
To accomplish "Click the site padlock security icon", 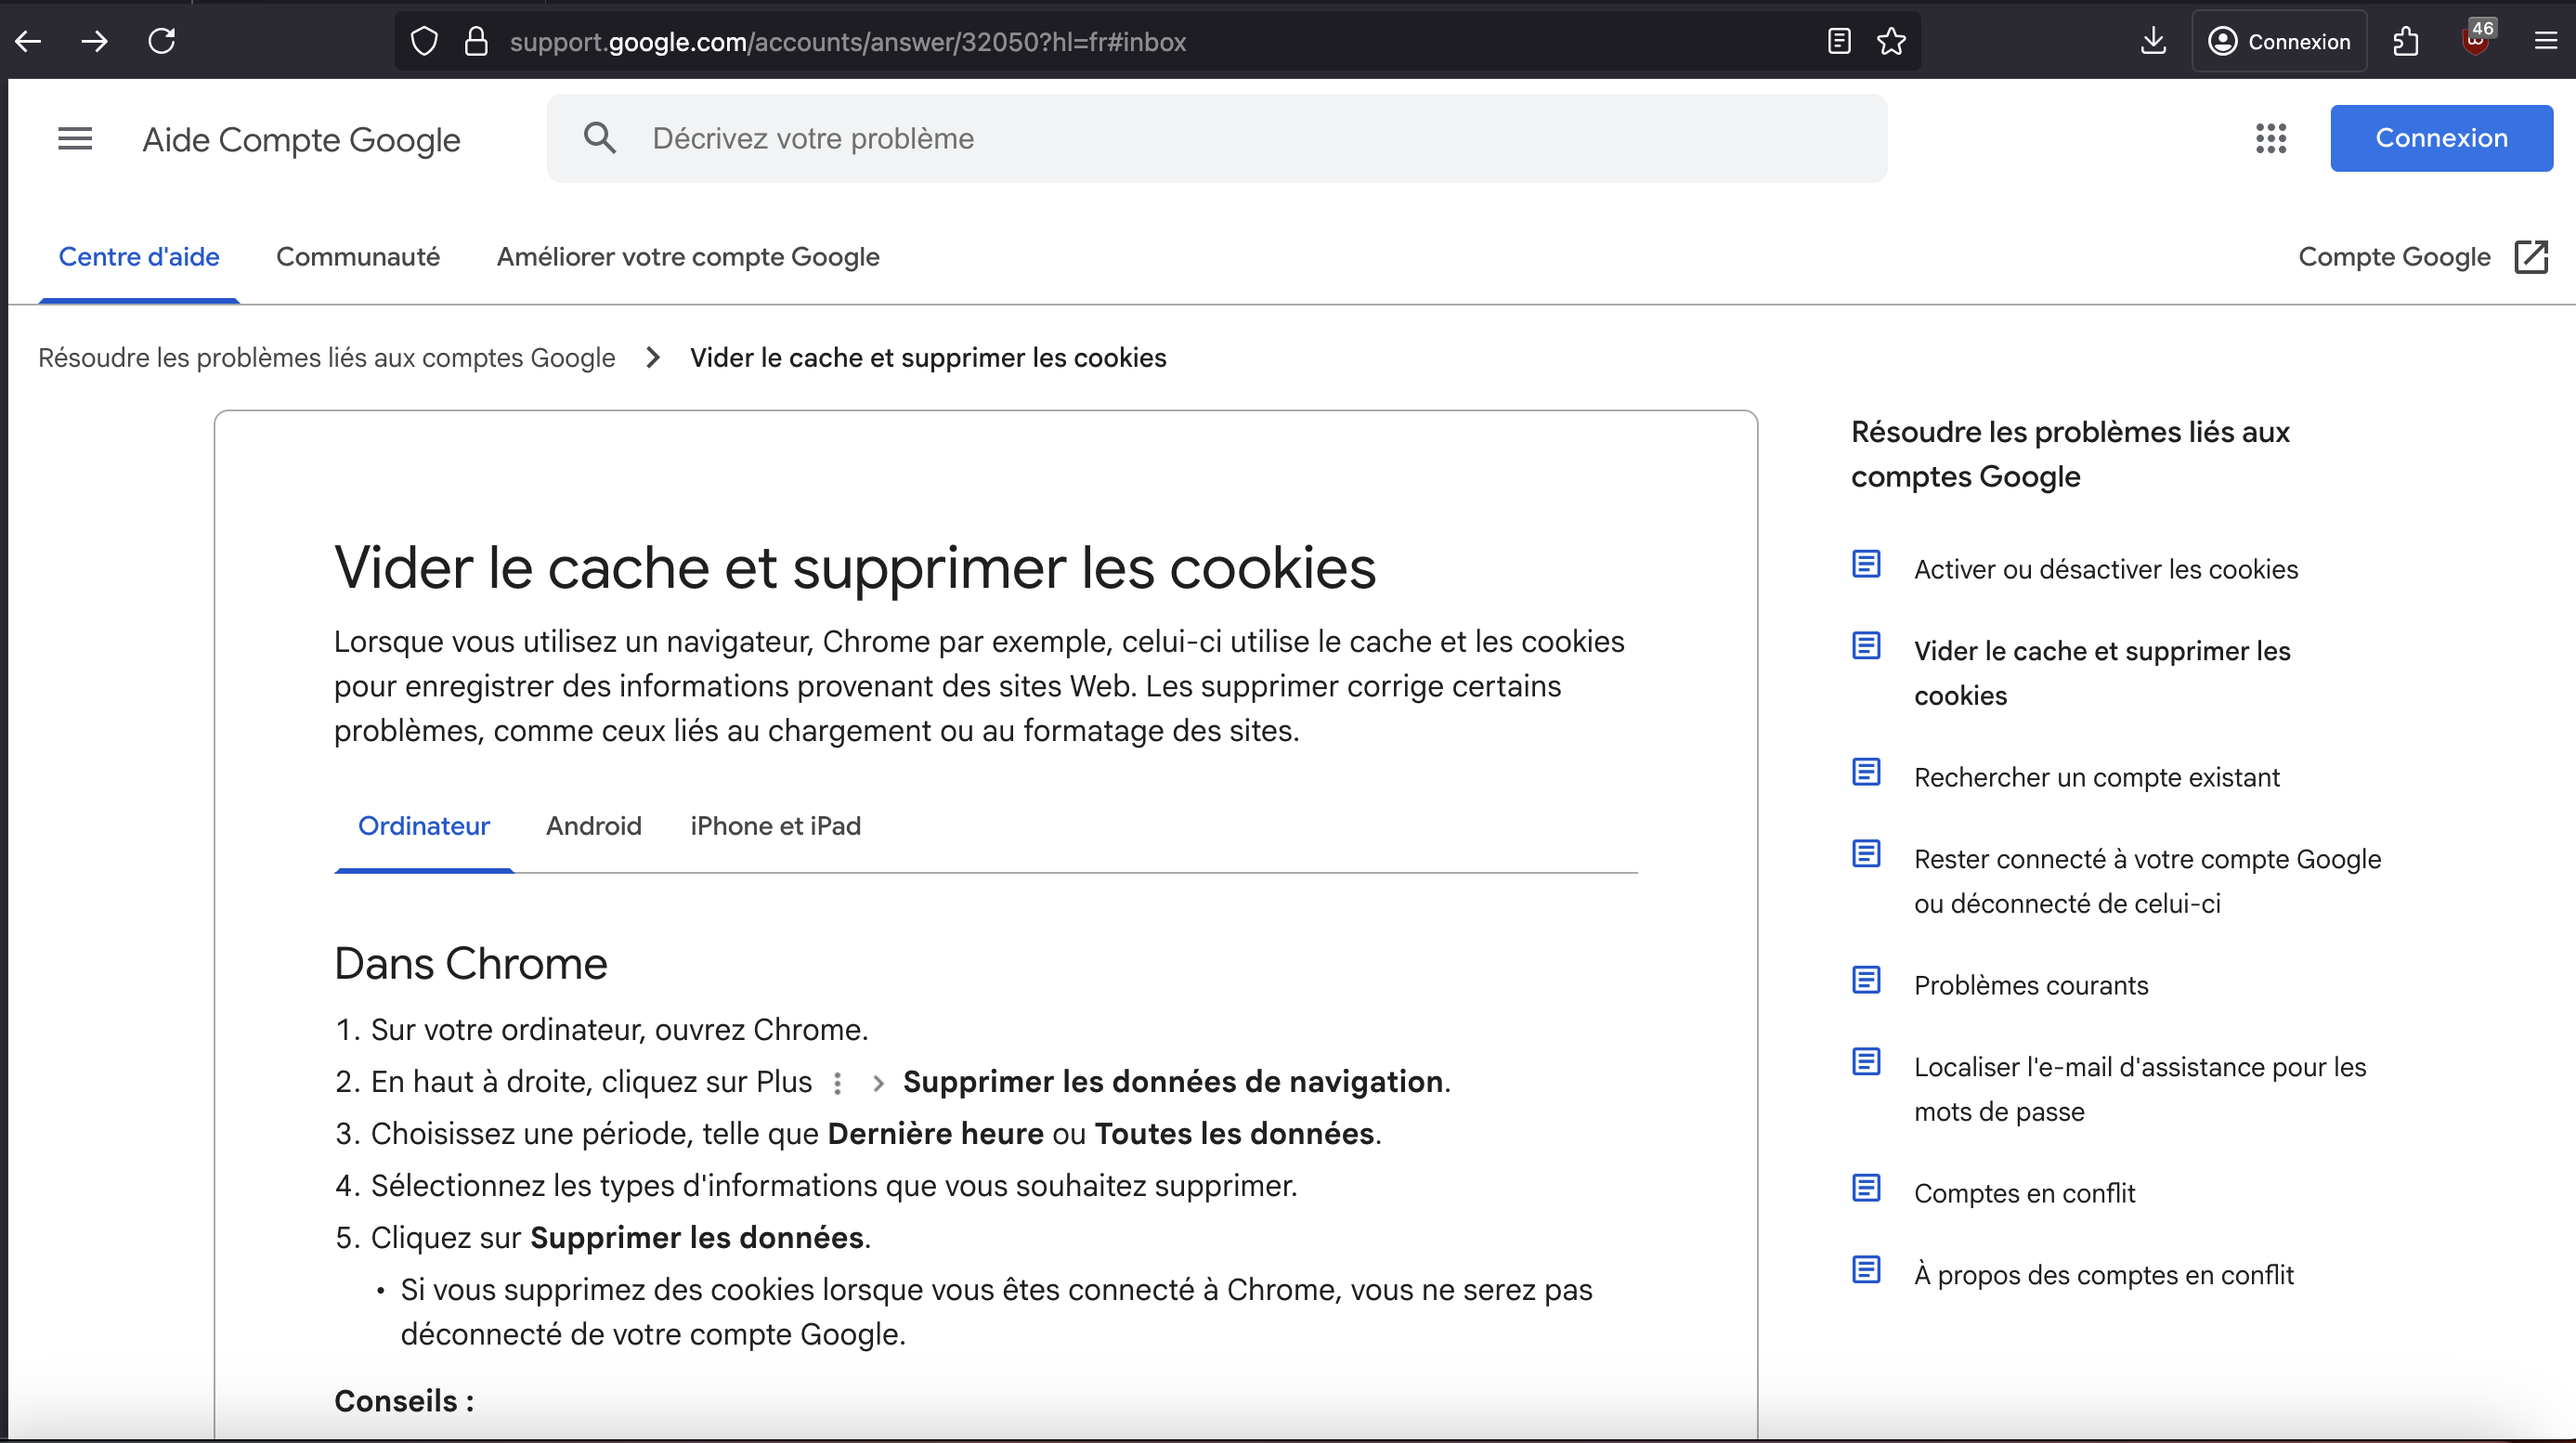I will [477, 42].
